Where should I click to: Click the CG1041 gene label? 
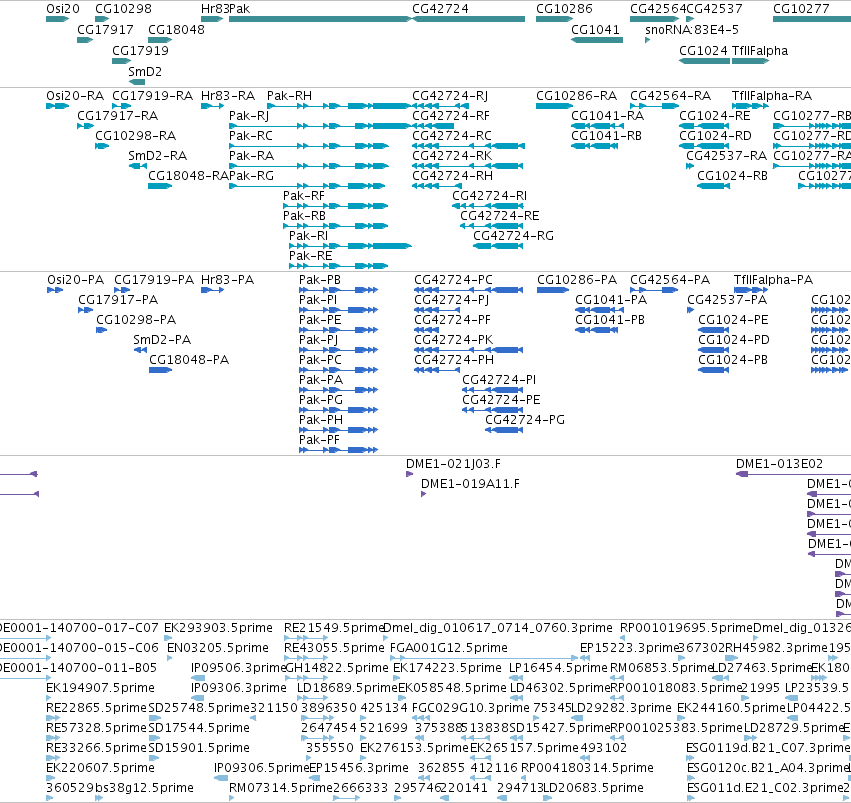tap(595, 29)
